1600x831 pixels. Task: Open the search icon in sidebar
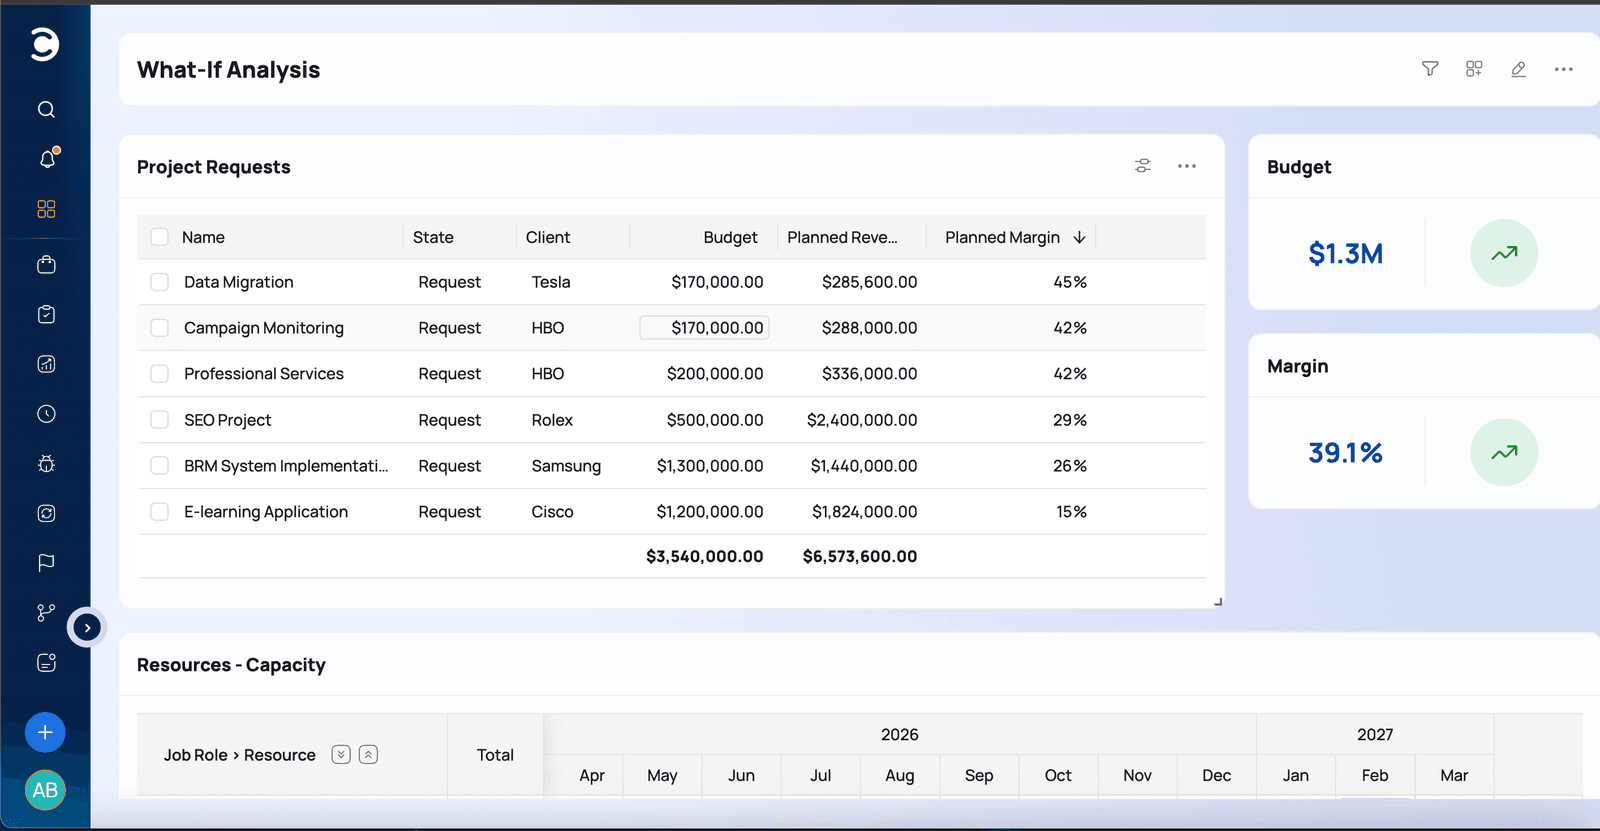click(46, 110)
